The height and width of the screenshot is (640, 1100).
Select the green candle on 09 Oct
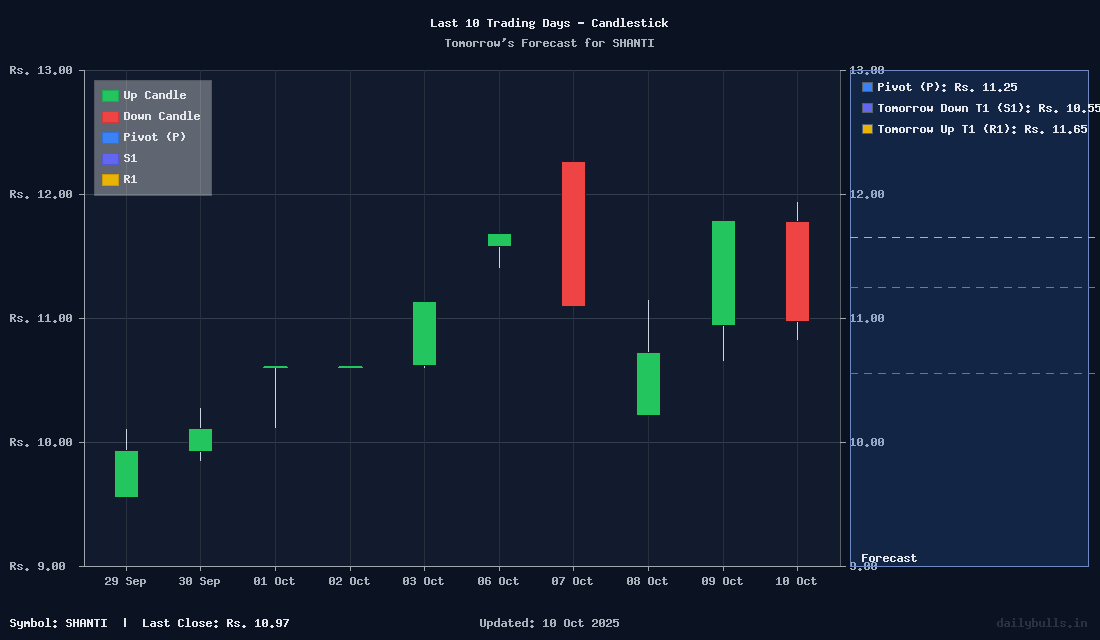click(x=723, y=273)
